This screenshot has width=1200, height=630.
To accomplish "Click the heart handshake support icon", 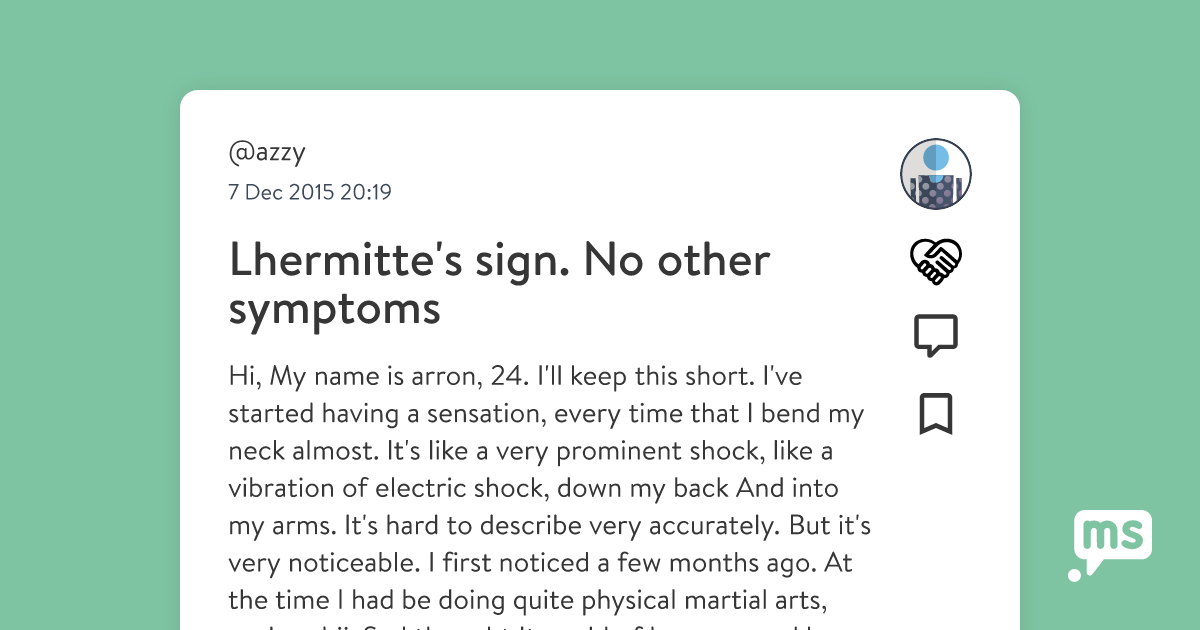I will (936, 262).
